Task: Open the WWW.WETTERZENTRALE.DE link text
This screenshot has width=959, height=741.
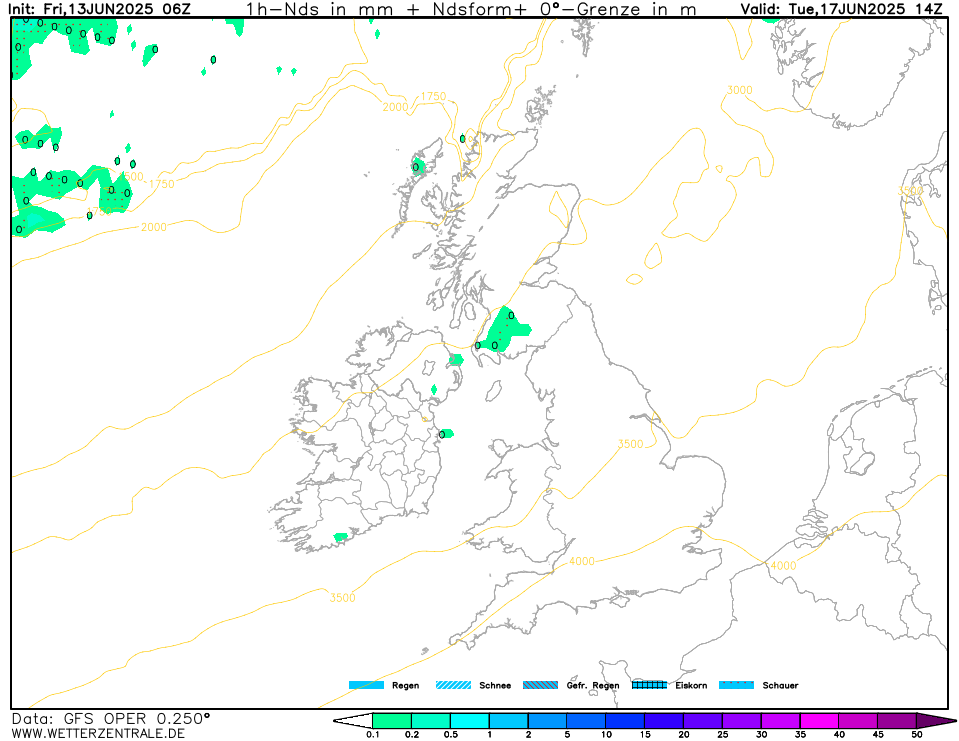Action: coord(98,734)
